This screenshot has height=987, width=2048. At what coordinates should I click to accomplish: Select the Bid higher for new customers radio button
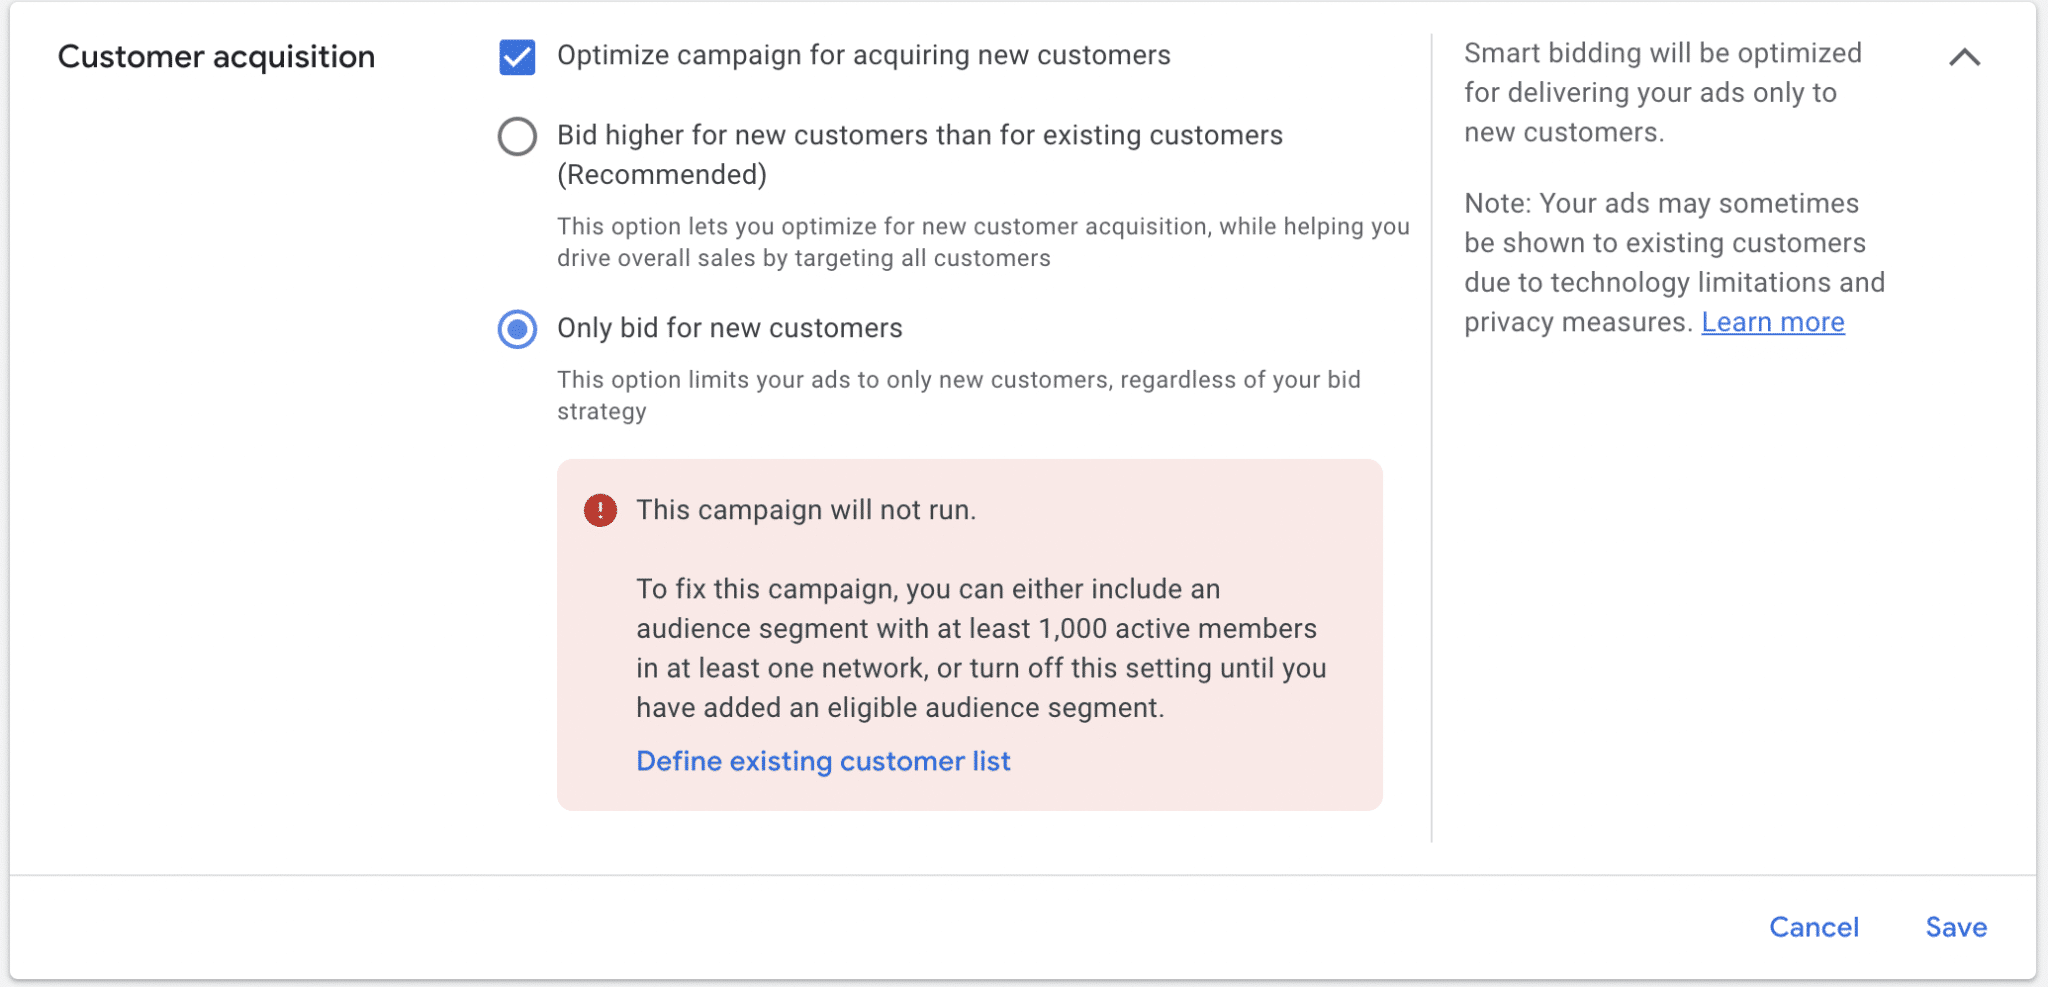(x=517, y=136)
